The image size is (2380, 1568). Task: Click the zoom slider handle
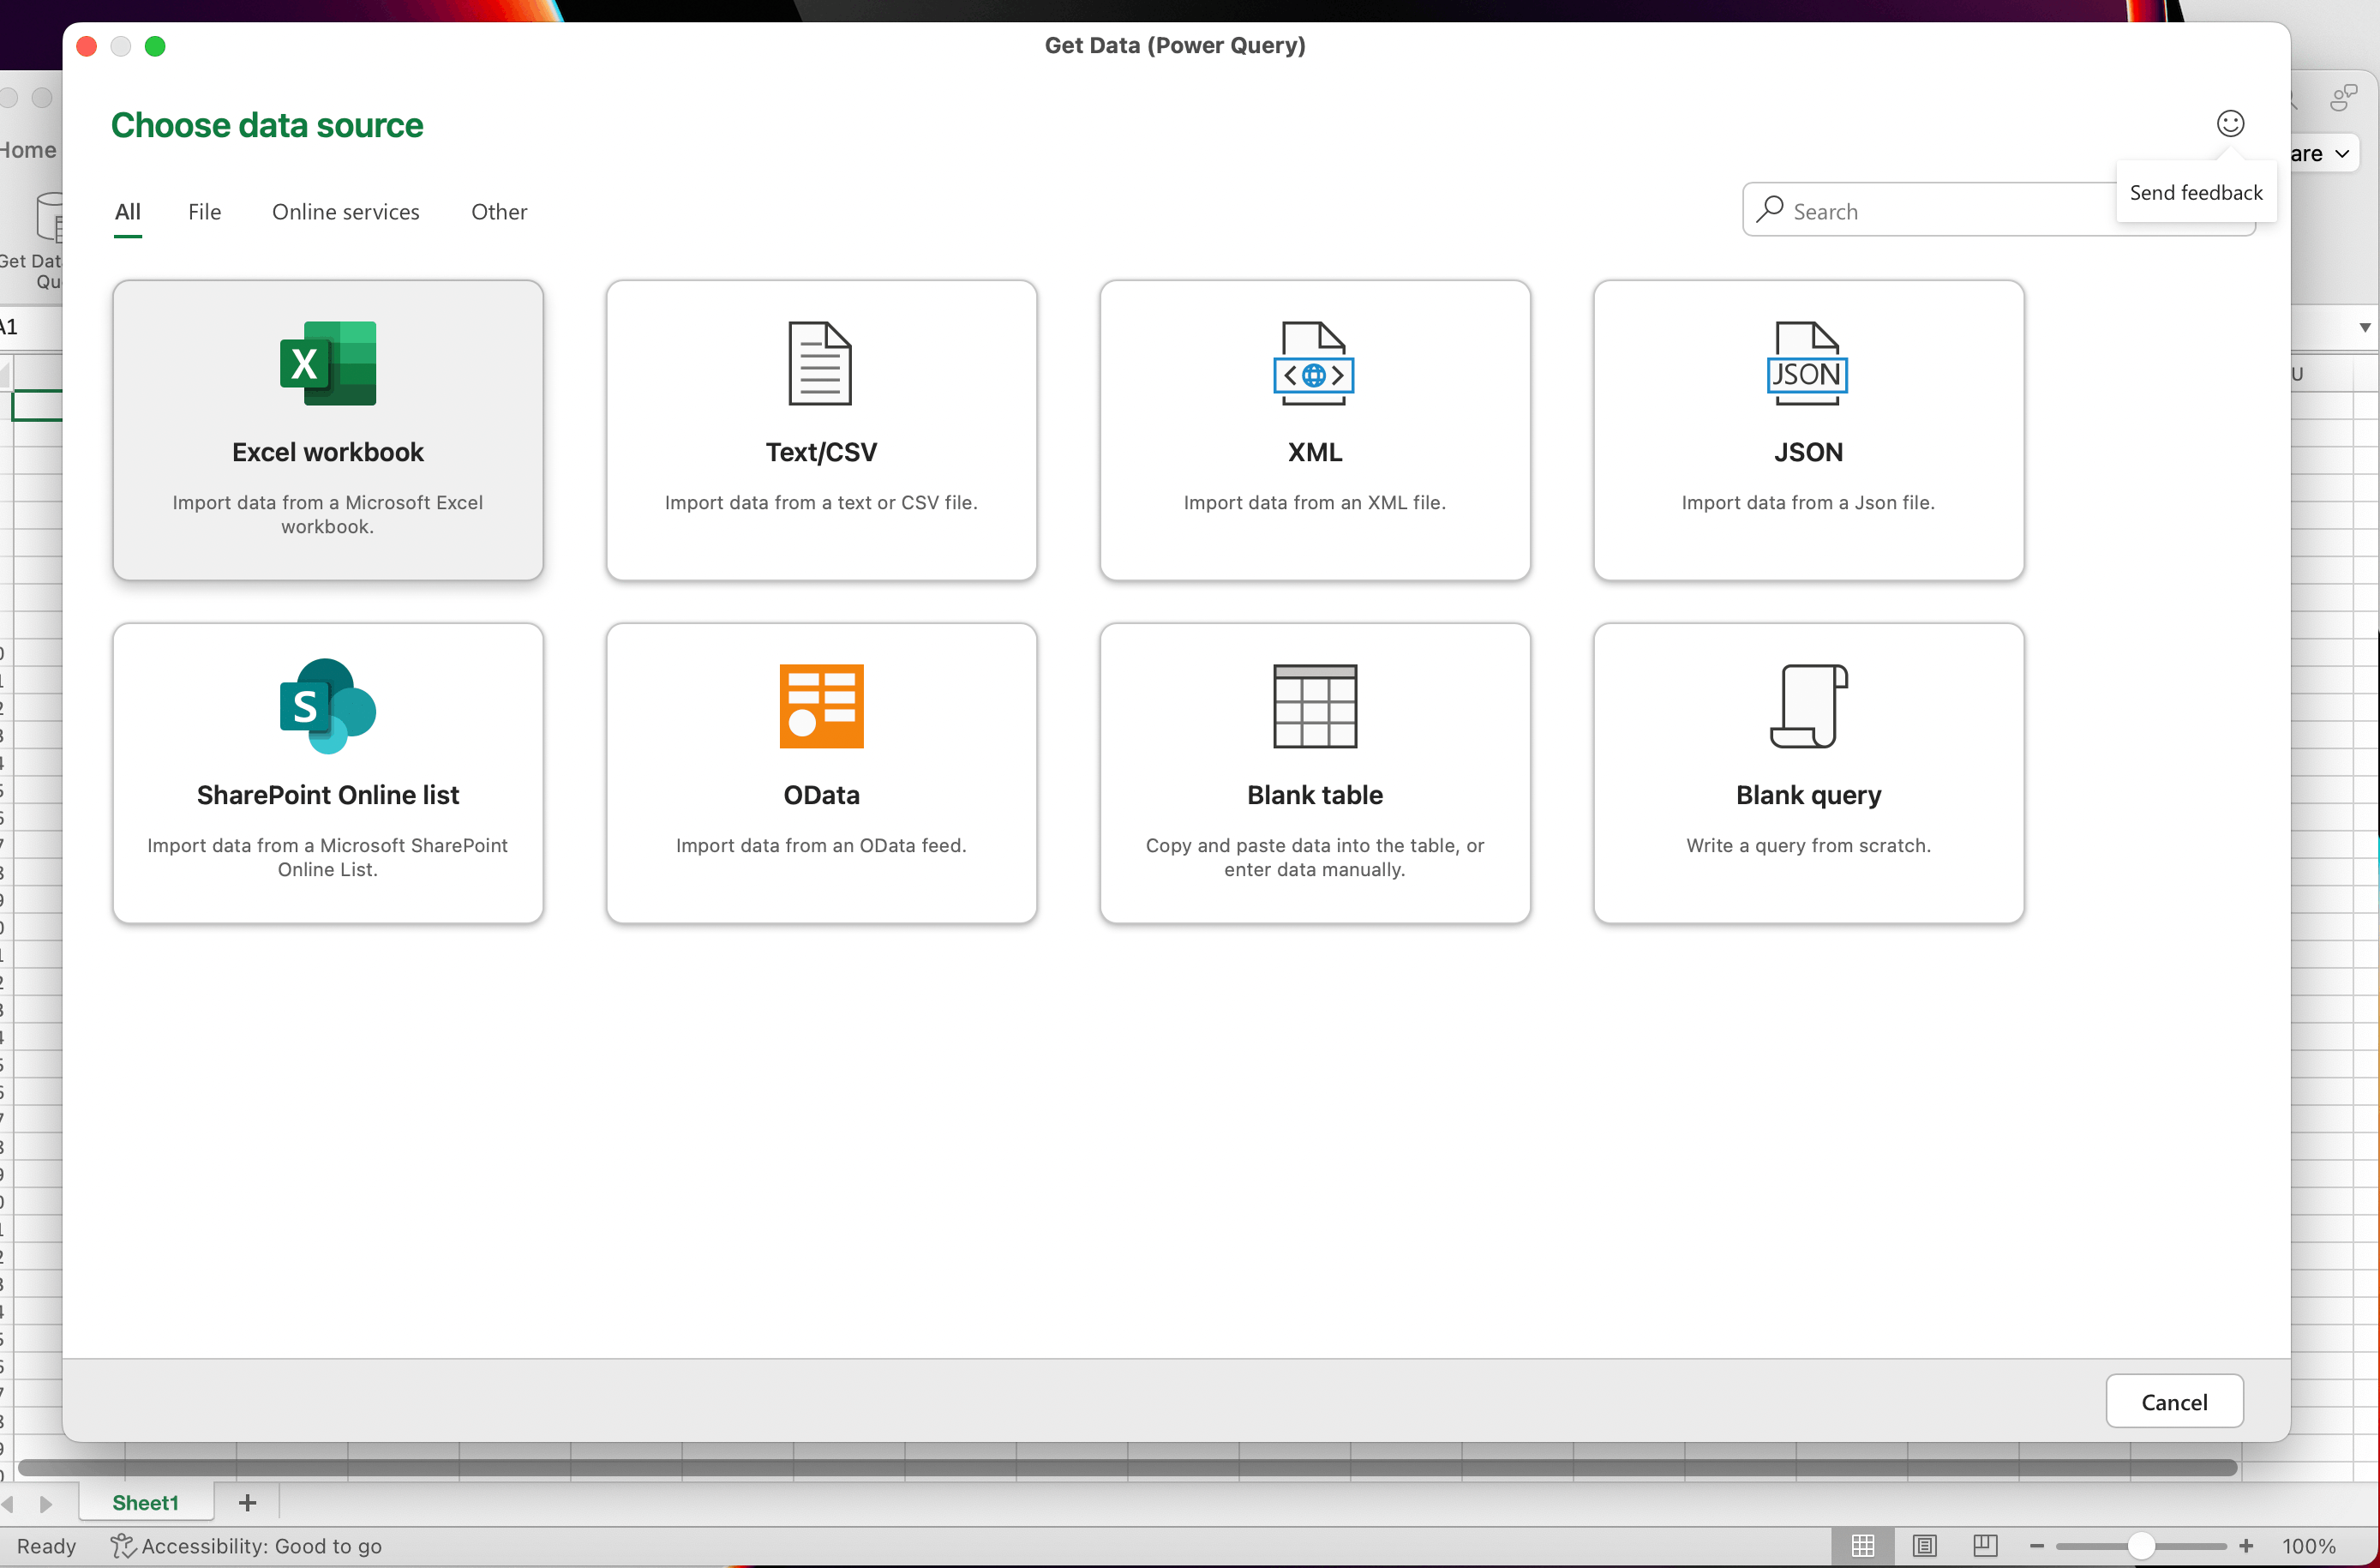click(2140, 1546)
